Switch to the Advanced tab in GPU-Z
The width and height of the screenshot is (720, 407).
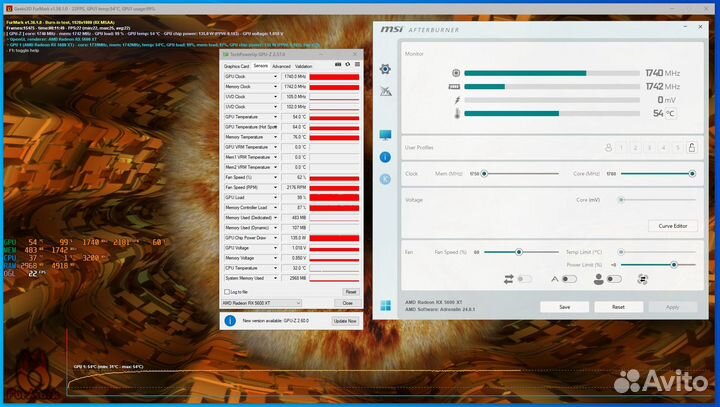coord(281,66)
